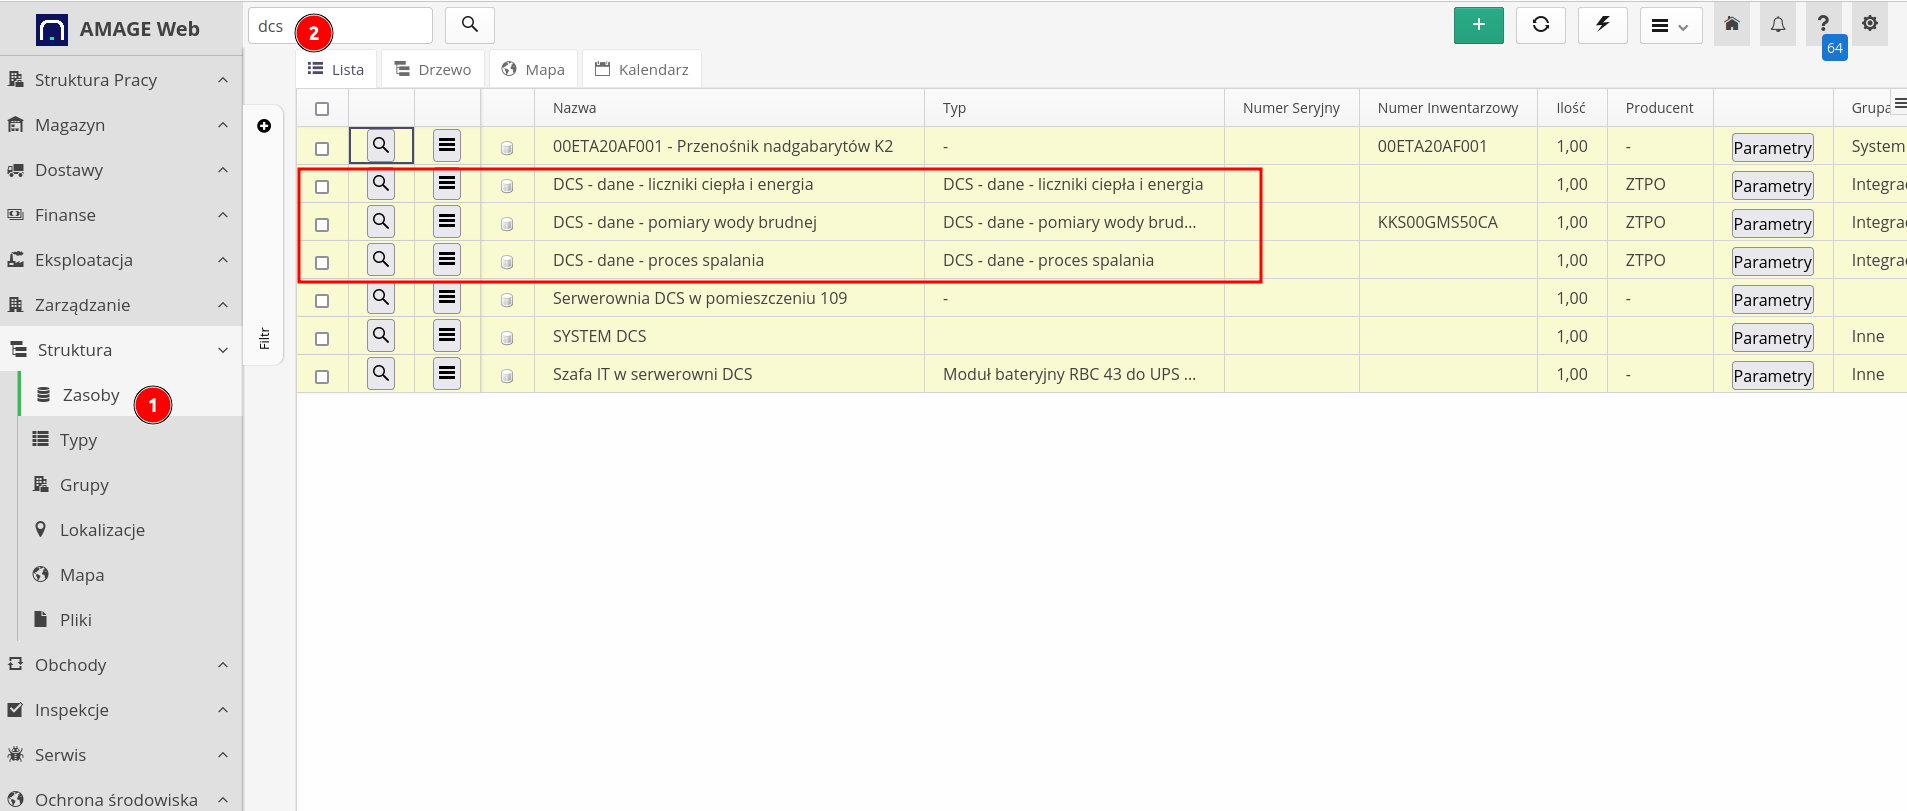Click the magnifier search button beside search field
This screenshot has height=811, width=1907.
(x=469, y=25)
